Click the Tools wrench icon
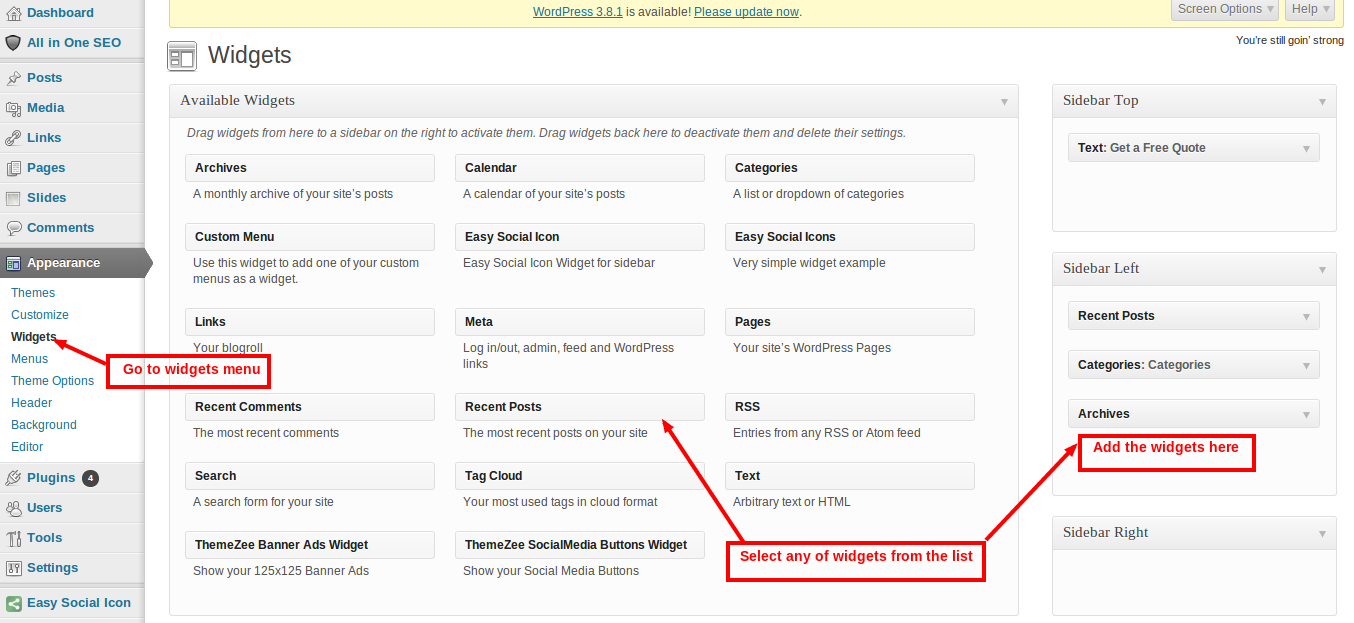The height and width of the screenshot is (623, 1354). pos(13,538)
